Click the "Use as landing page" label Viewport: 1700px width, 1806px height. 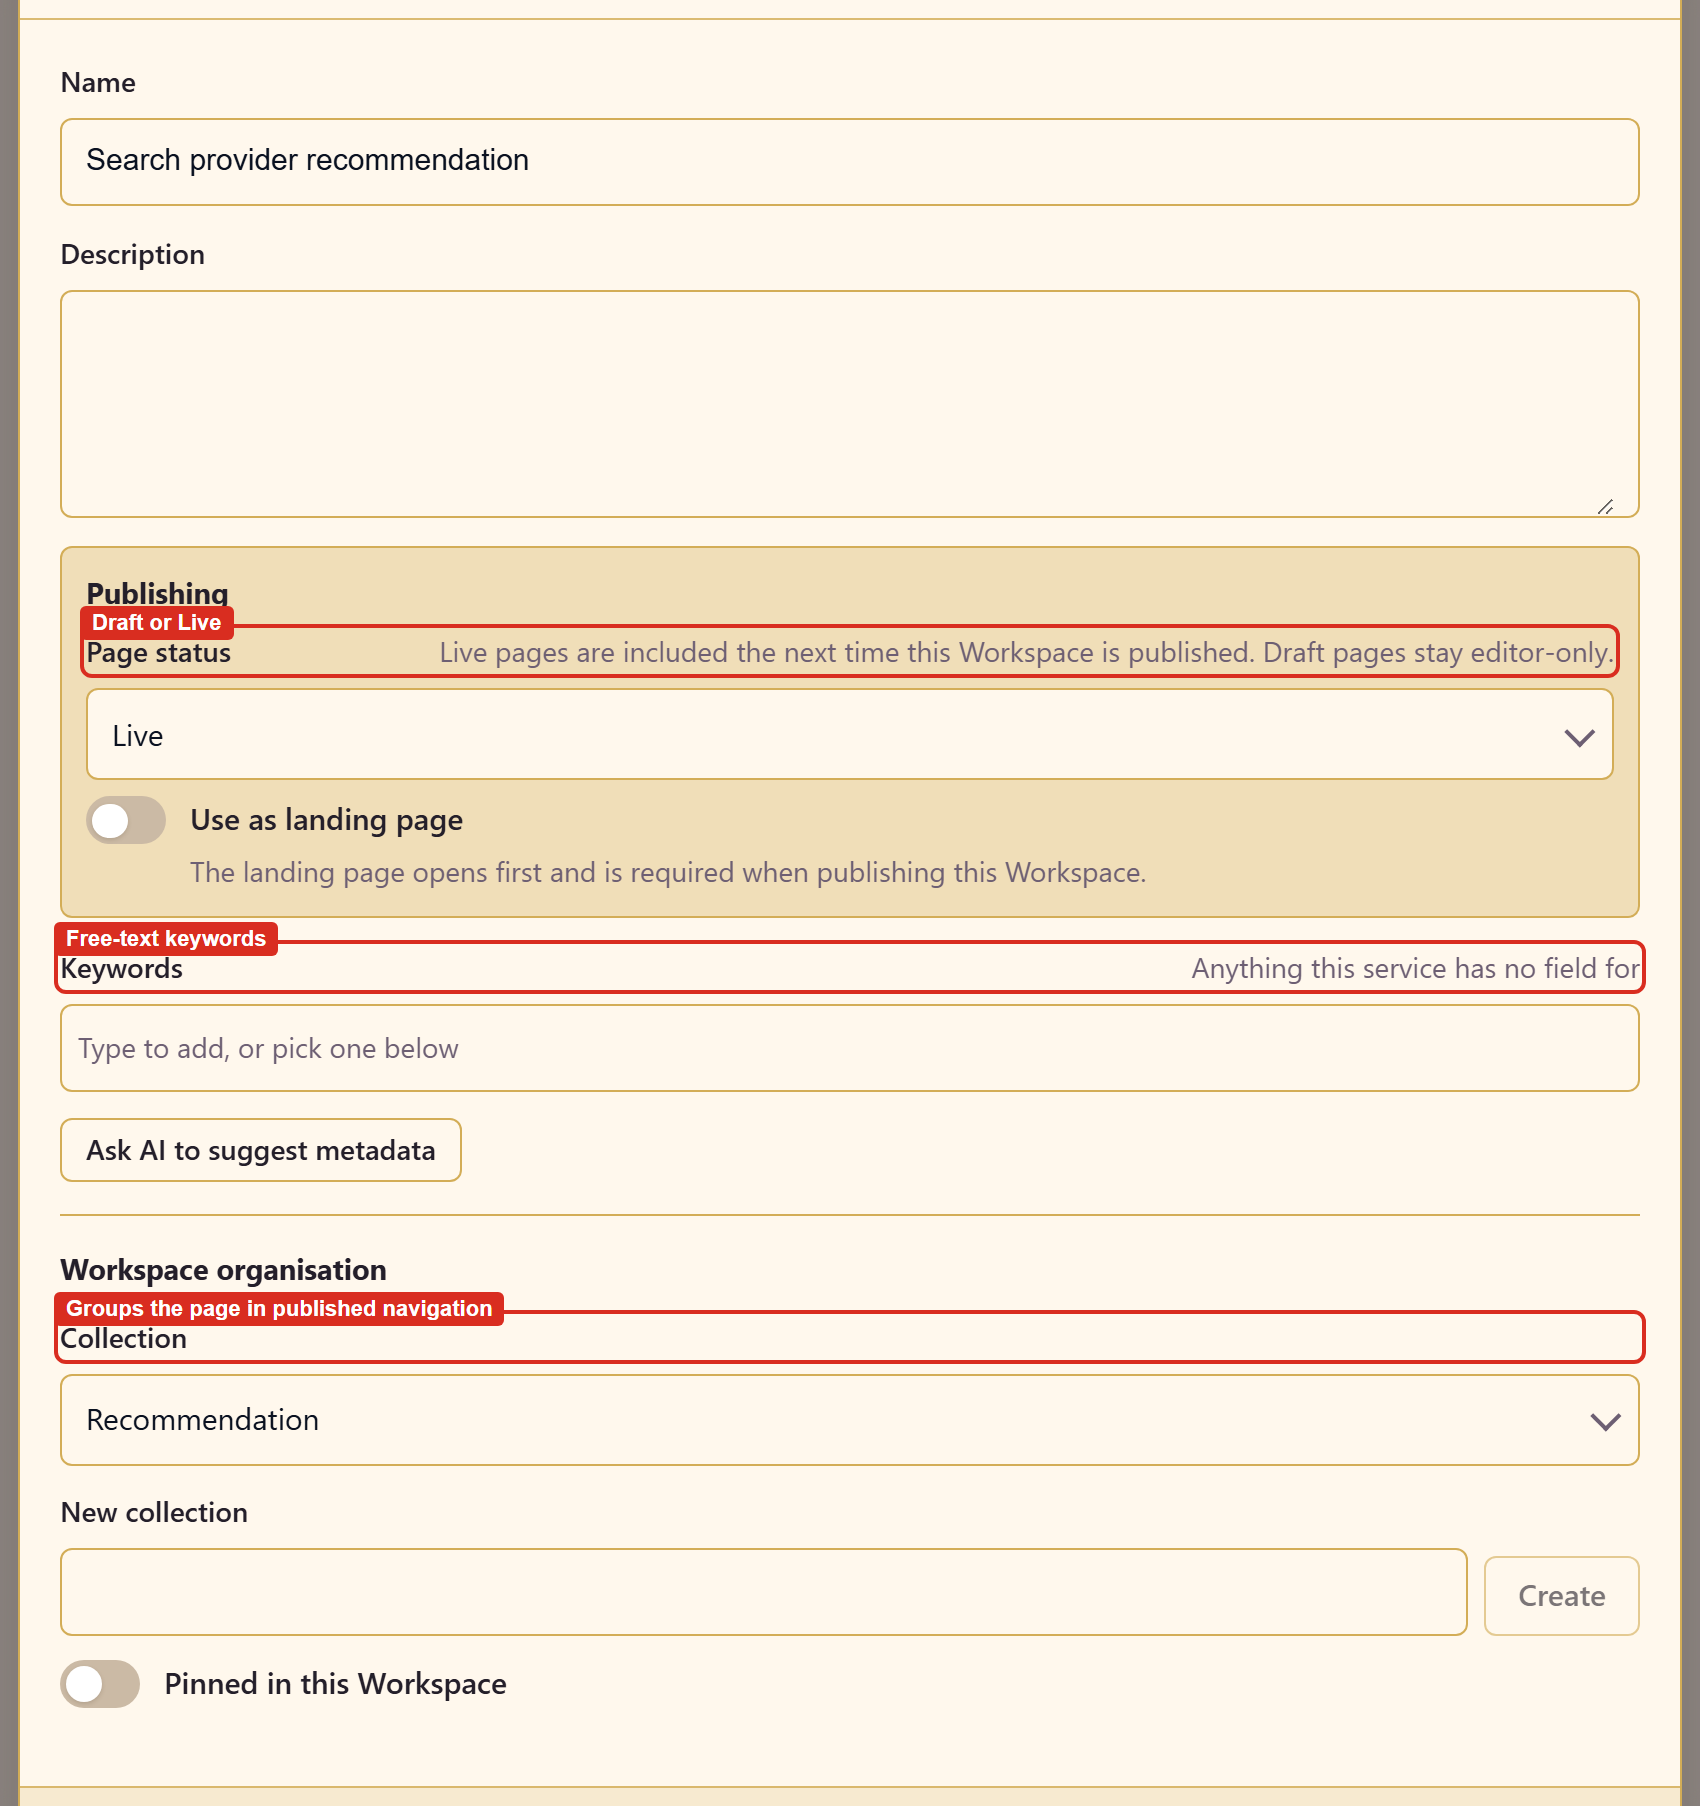(x=327, y=820)
